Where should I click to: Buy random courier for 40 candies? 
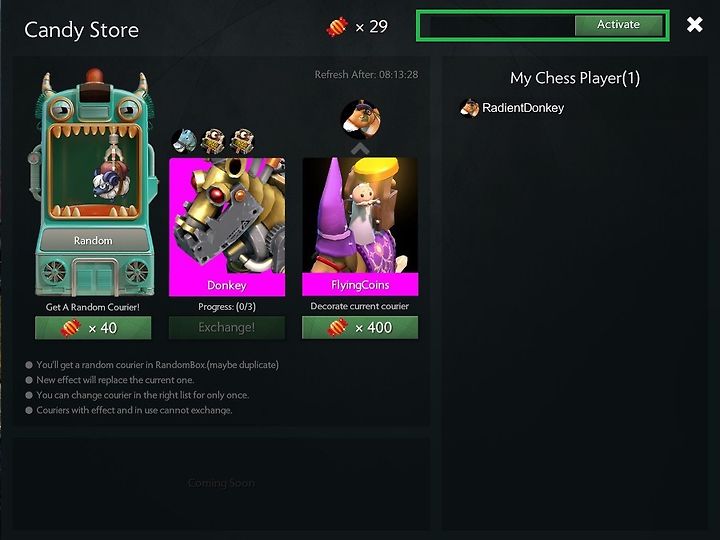point(93,328)
